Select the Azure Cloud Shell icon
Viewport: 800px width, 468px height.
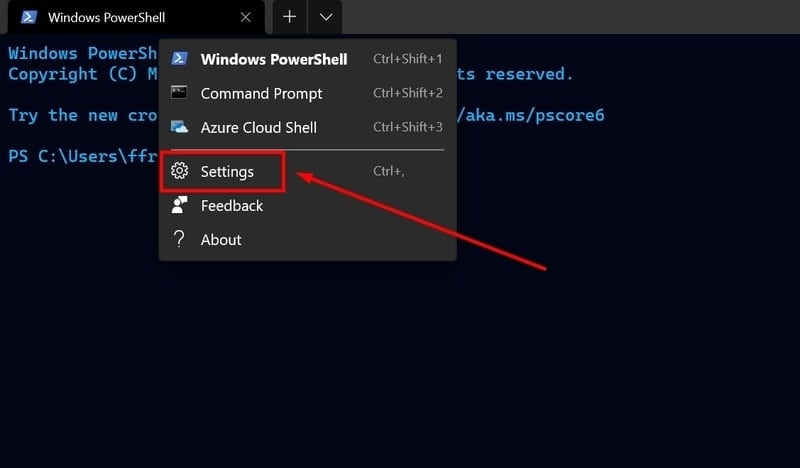[x=179, y=127]
